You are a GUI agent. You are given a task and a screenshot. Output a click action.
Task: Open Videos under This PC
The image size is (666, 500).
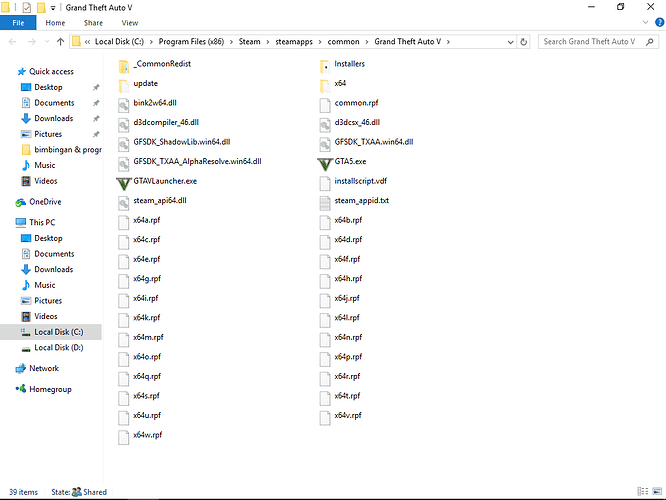point(45,316)
